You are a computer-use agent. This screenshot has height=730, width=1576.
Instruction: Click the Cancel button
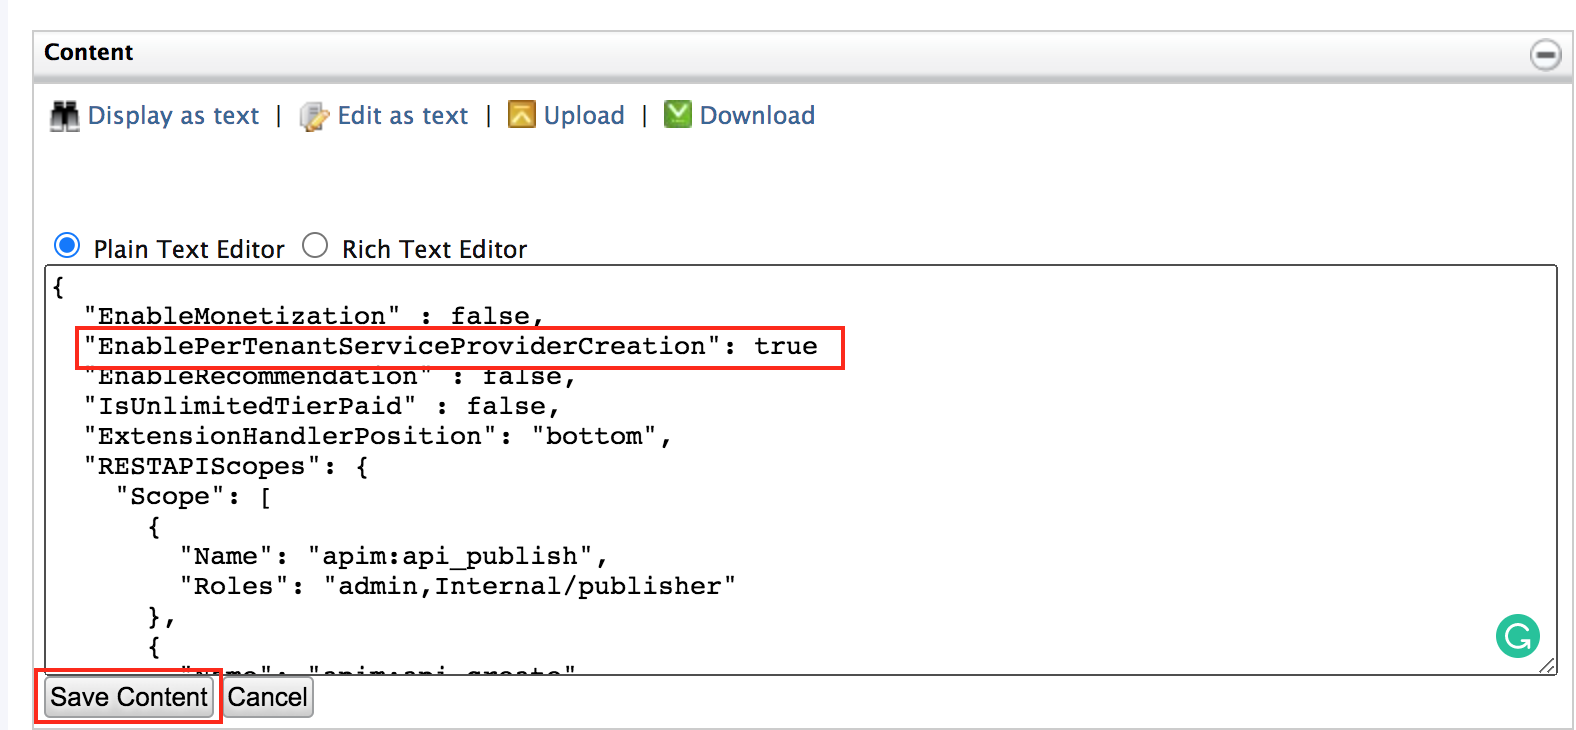coord(267,697)
